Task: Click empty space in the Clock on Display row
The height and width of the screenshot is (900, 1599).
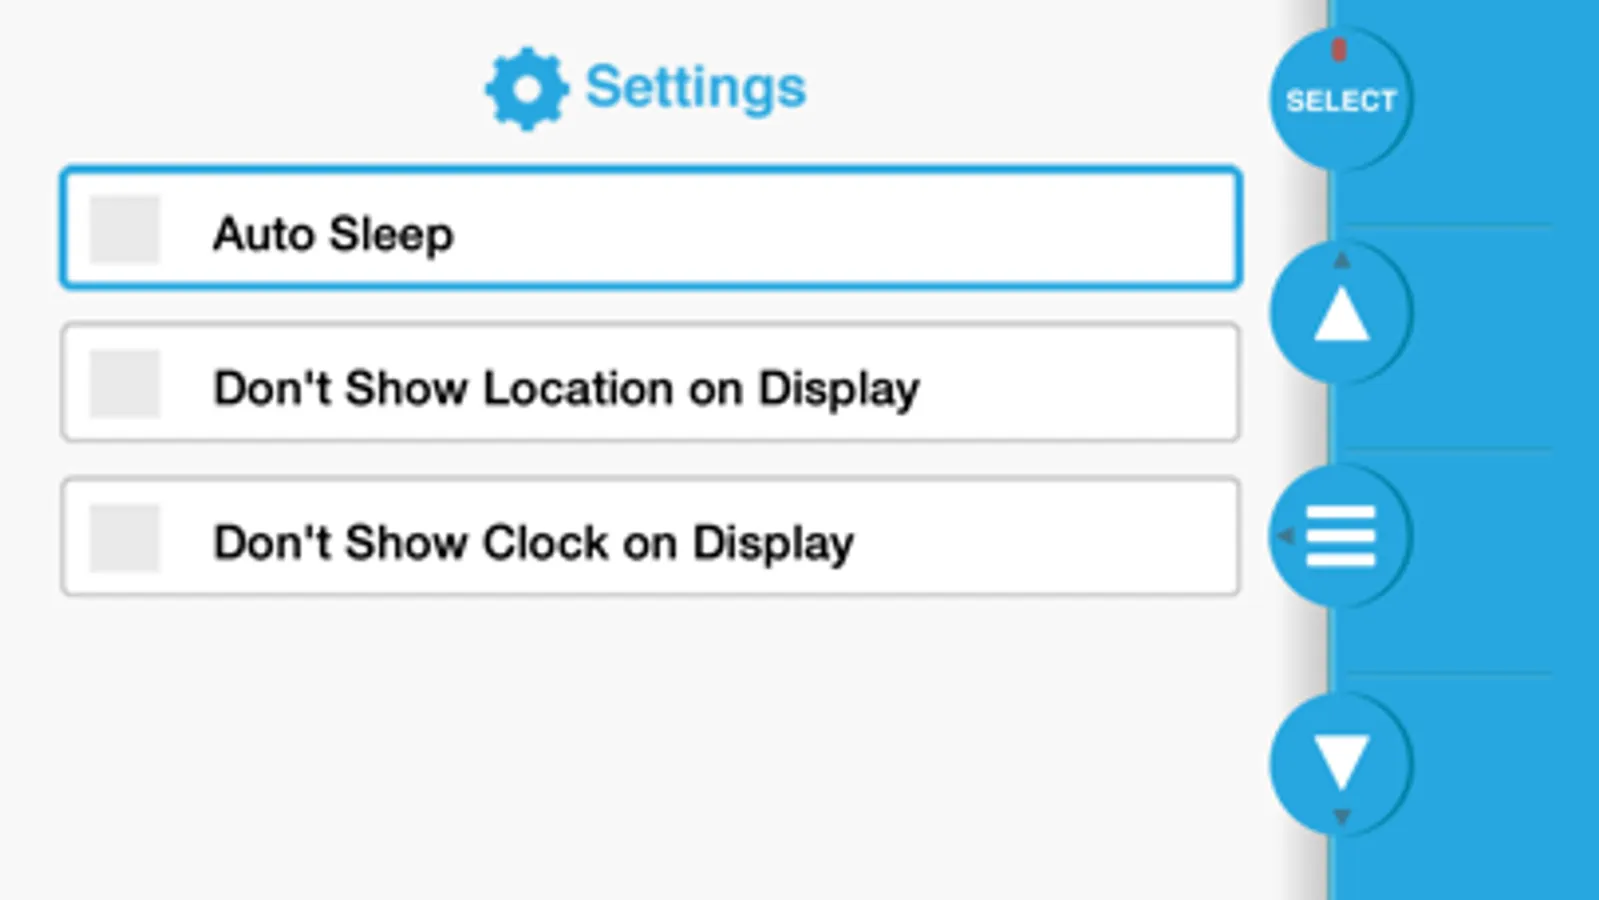Action: [1050, 538]
